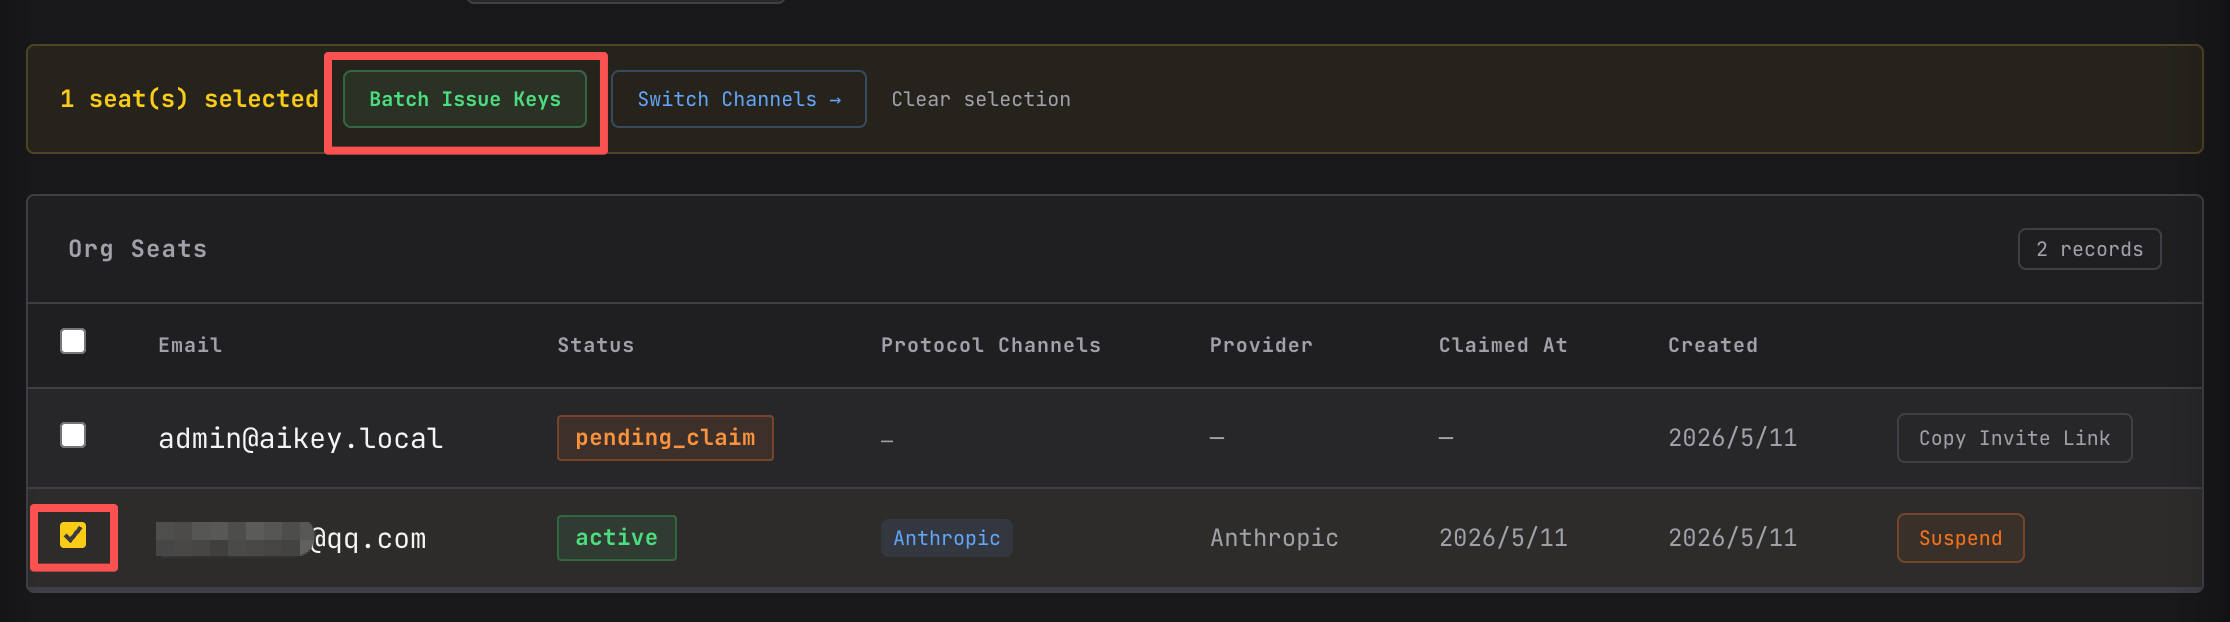
Task: Click the Org Seats panel title
Action: tap(138, 249)
